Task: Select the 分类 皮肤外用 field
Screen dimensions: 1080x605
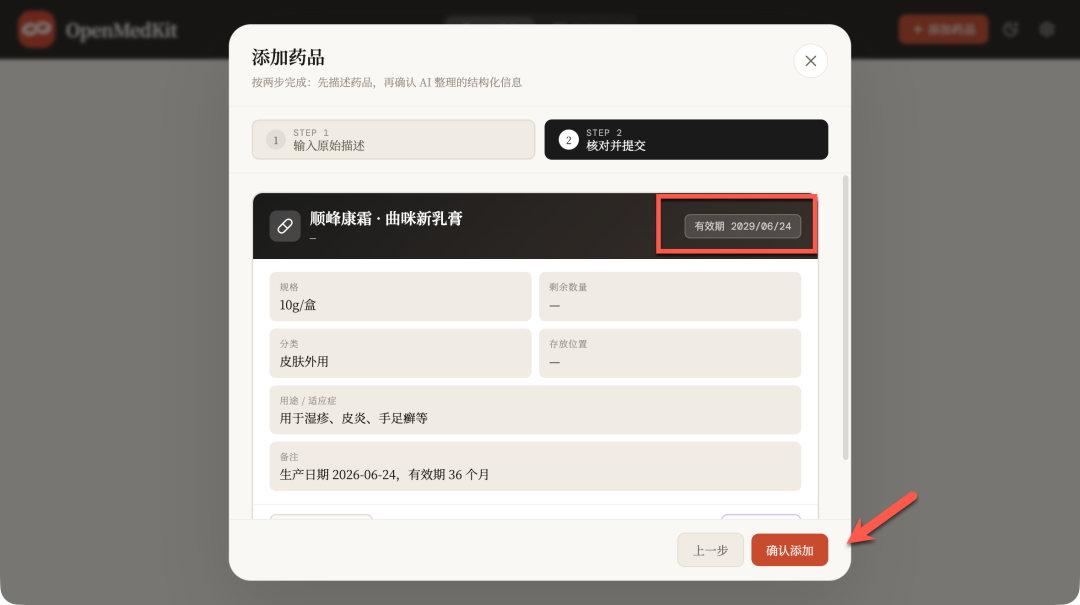Action: pyautogui.click(x=400, y=353)
